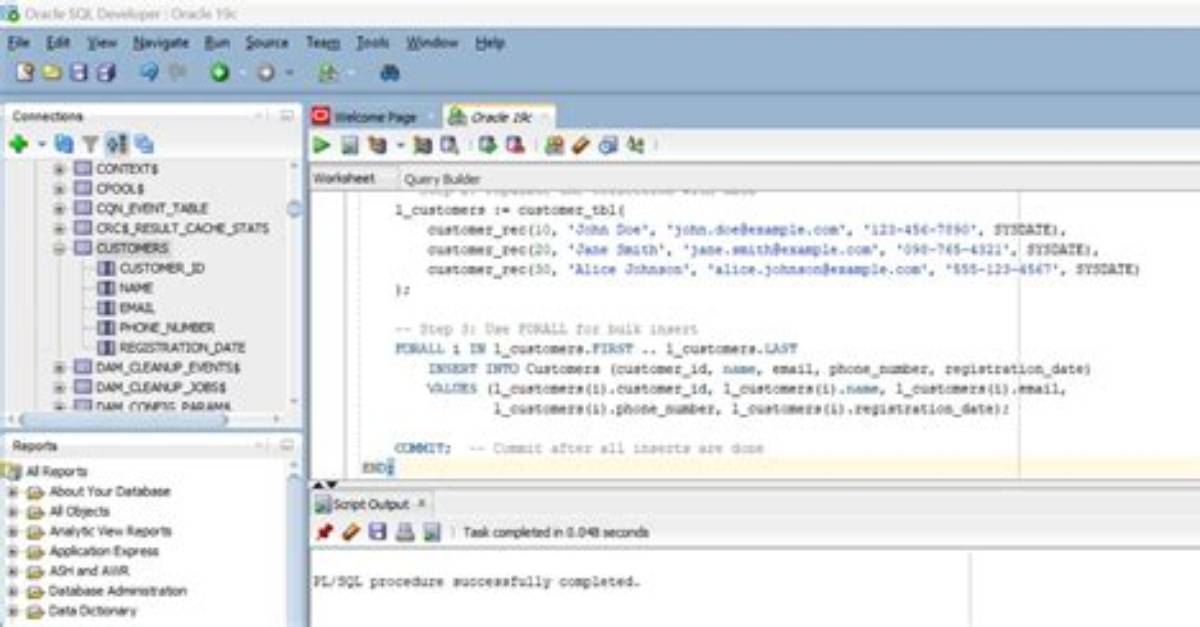This screenshot has width=1200, height=627.
Task: Run Statement with green play icon
Action: coord(321,146)
